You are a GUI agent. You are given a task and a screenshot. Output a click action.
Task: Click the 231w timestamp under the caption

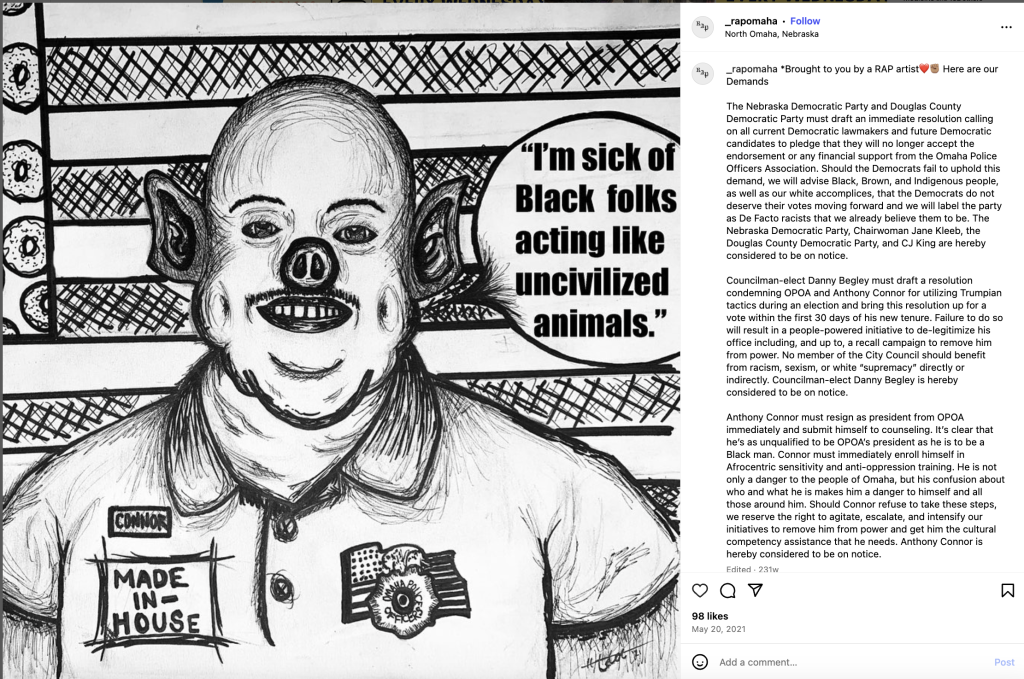coord(768,569)
